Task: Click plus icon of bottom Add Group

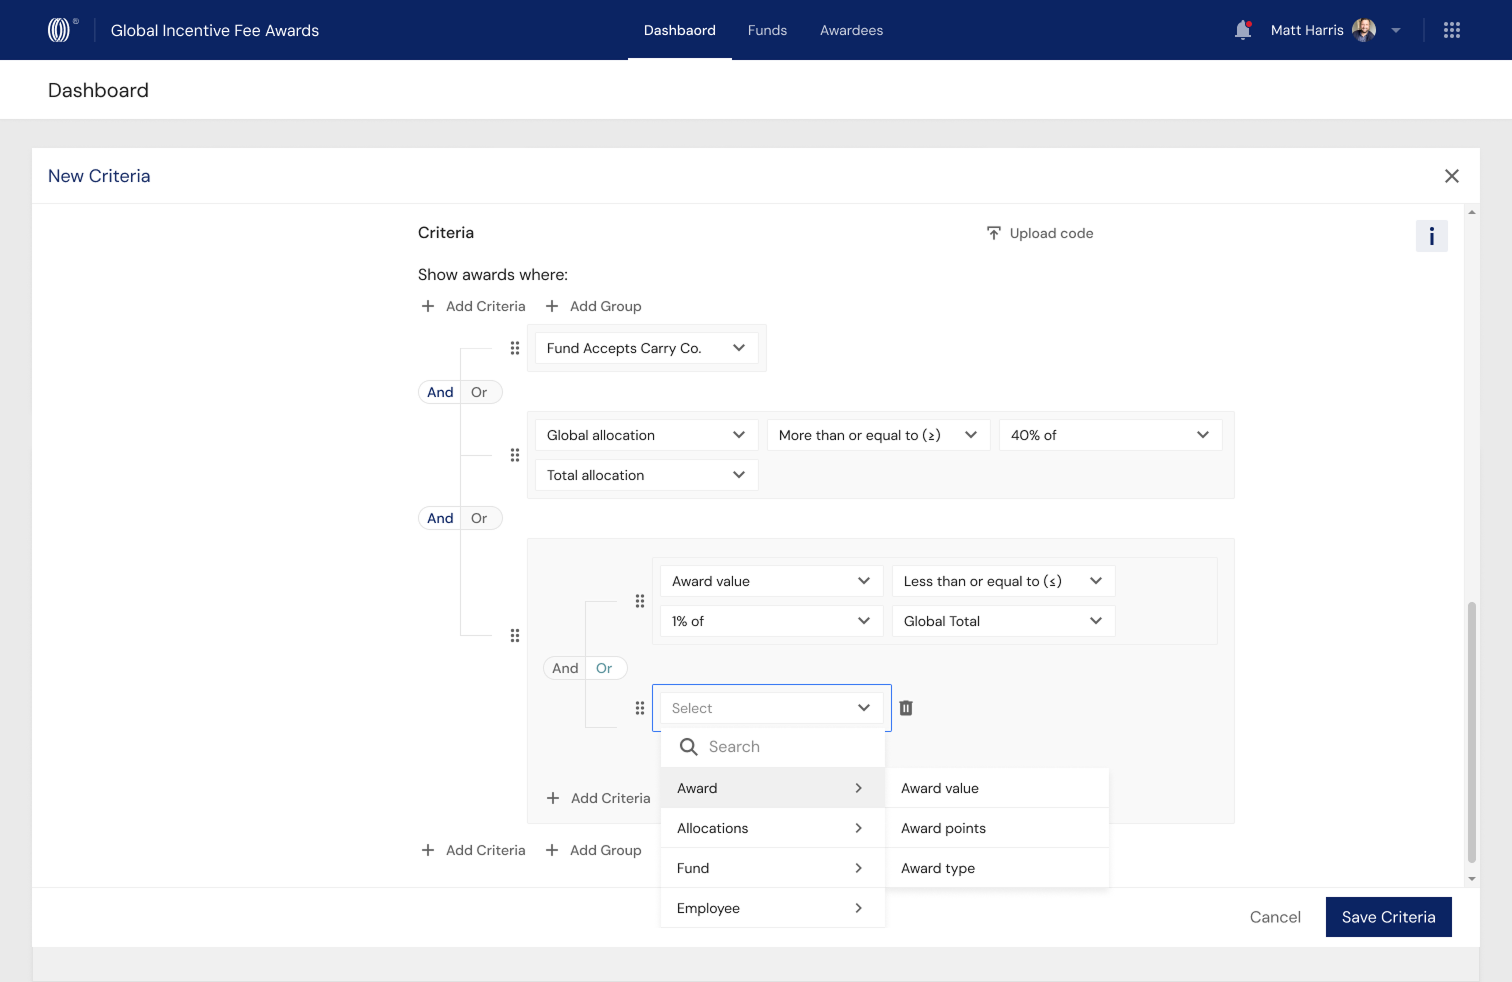Action: [552, 850]
